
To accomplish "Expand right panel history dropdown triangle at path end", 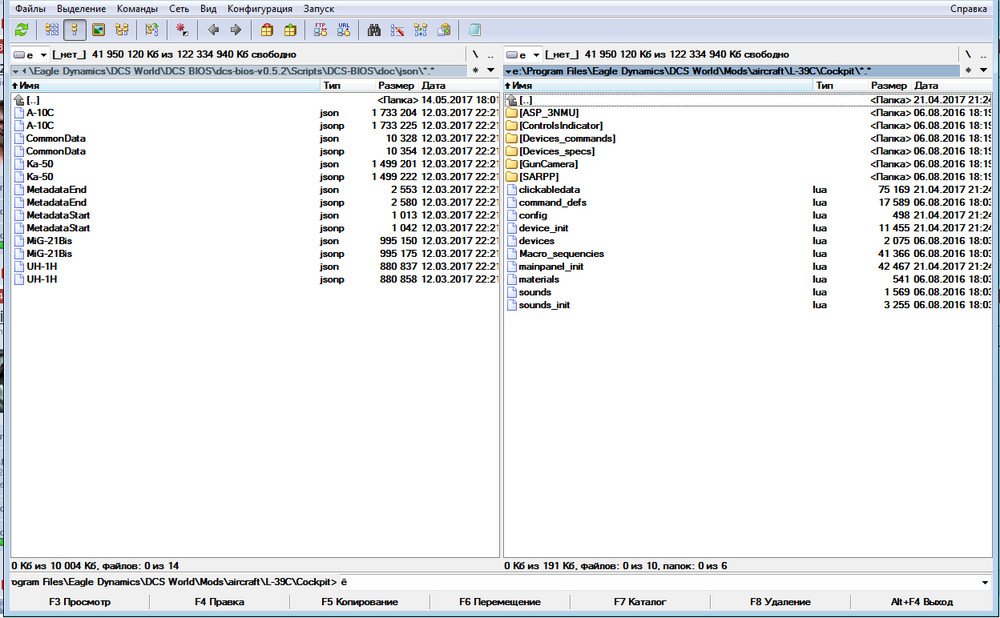I will click(x=983, y=70).
